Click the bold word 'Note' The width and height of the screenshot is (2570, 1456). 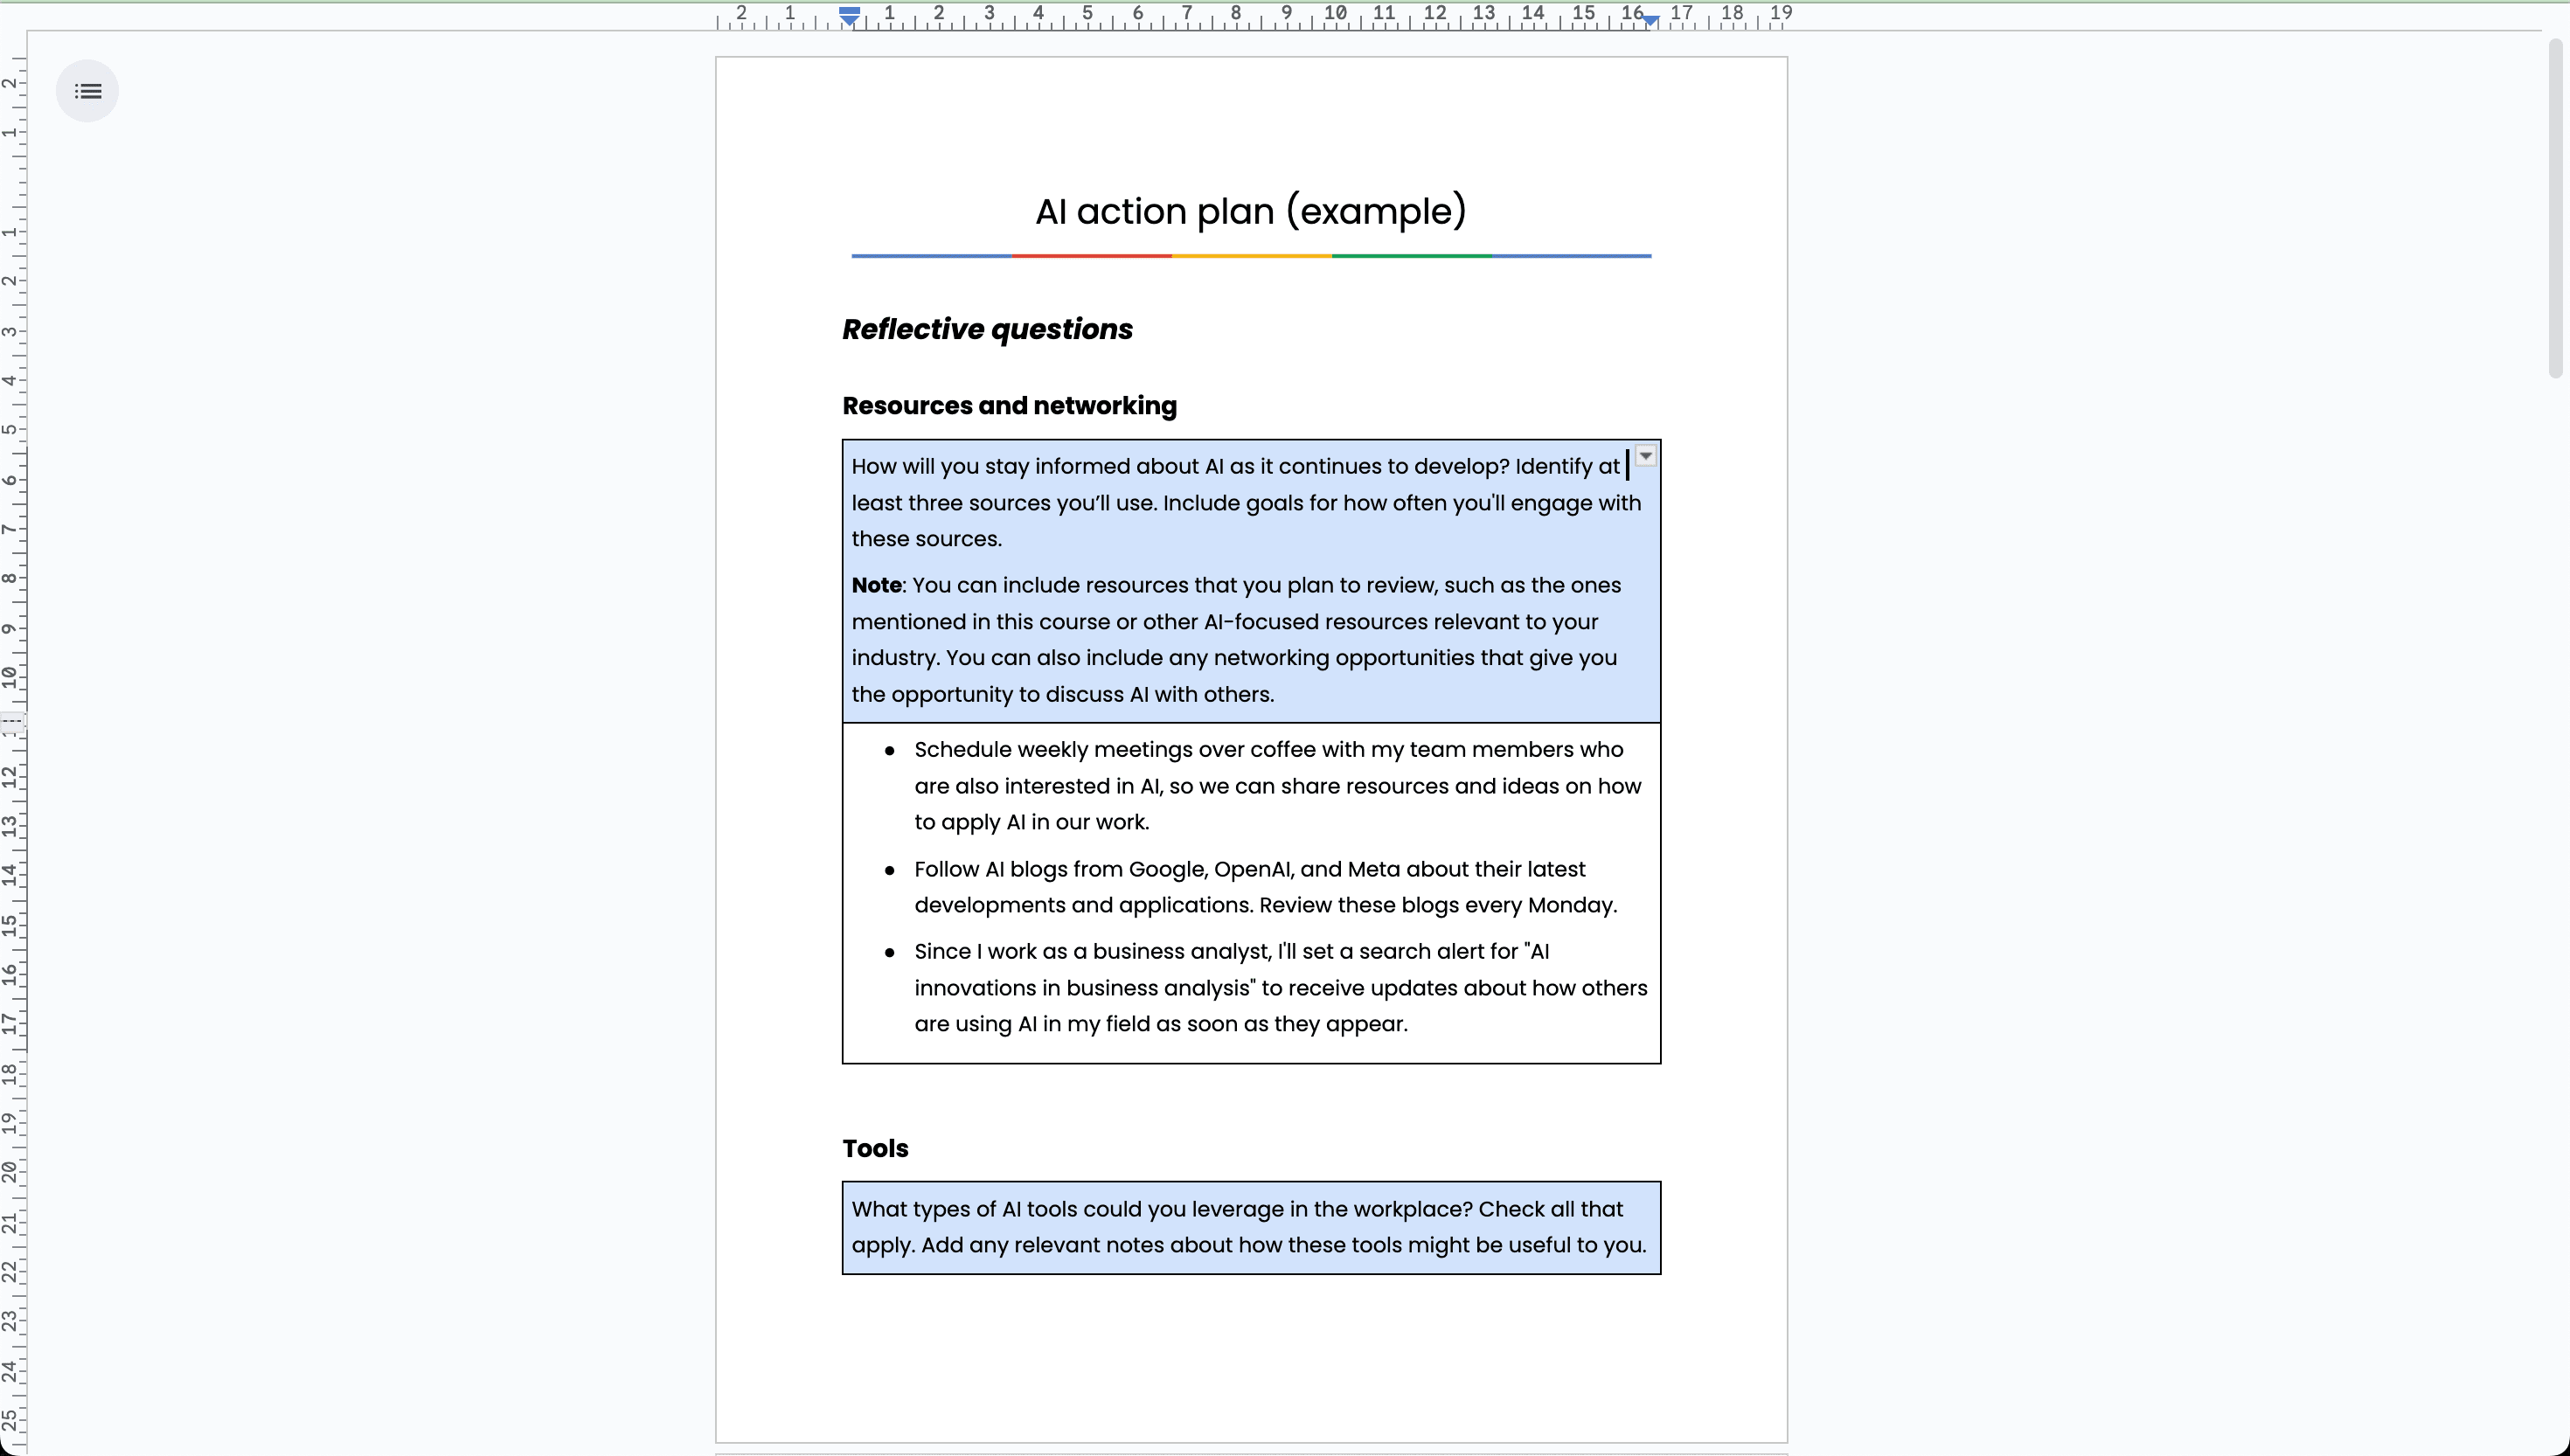click(876, 585)
